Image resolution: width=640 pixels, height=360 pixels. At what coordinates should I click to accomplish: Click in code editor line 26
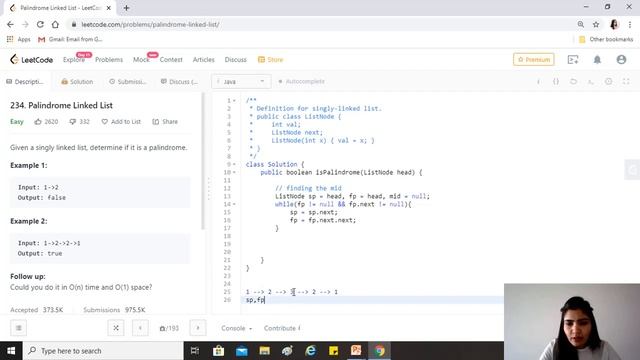[373, 300]
